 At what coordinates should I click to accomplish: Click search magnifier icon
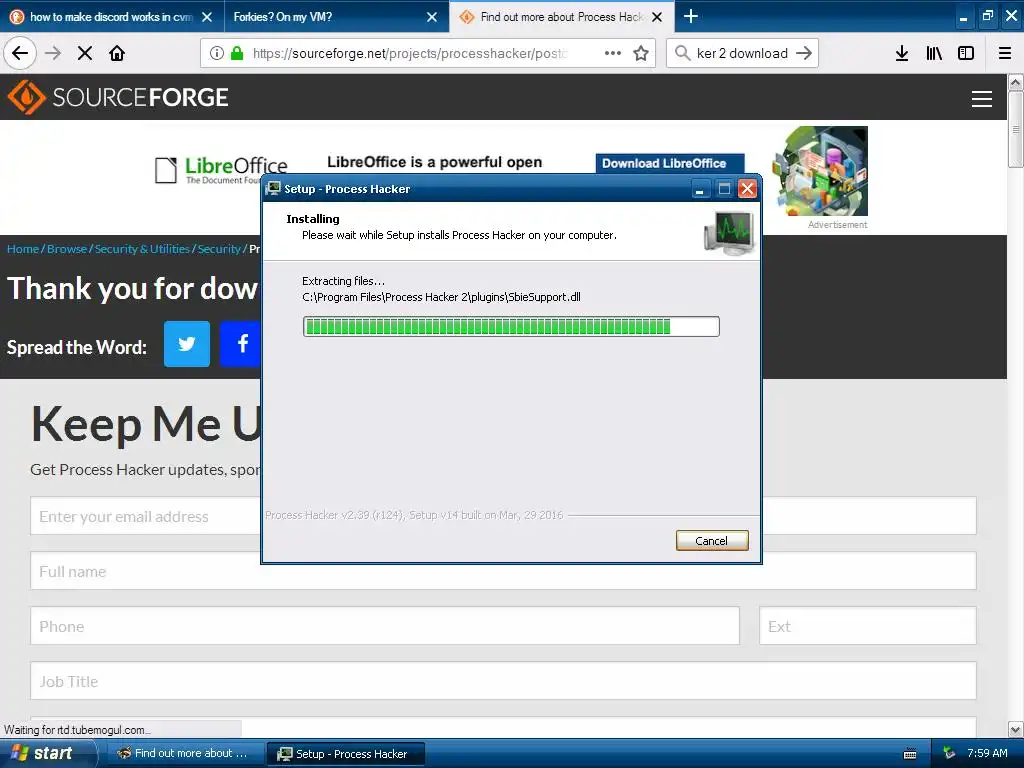tap(682, 53)
